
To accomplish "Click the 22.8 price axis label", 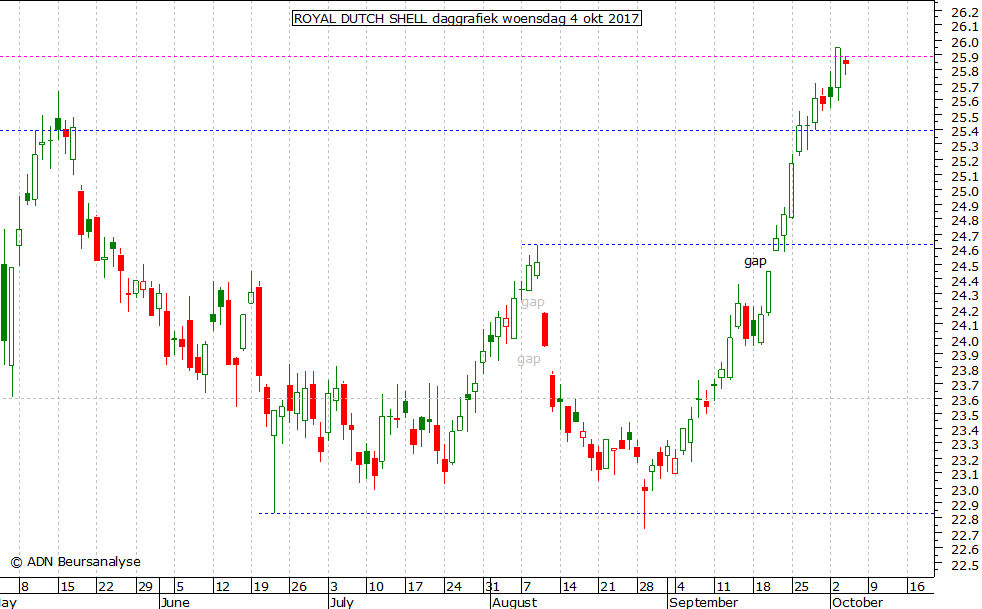I will click(x=964, y=519).
